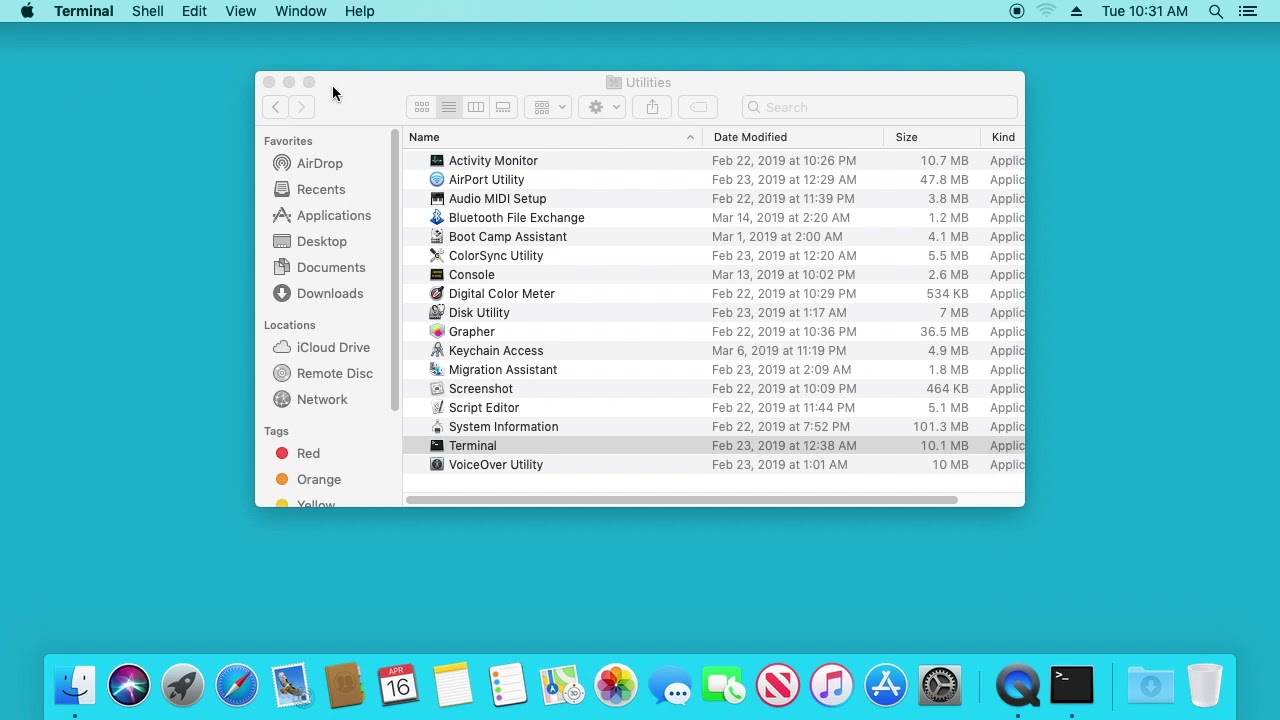Image resolution: width=1280 pixels, height=720 pixels.
Task: Open Desktop in the sidebar
Action: point(322,241)
